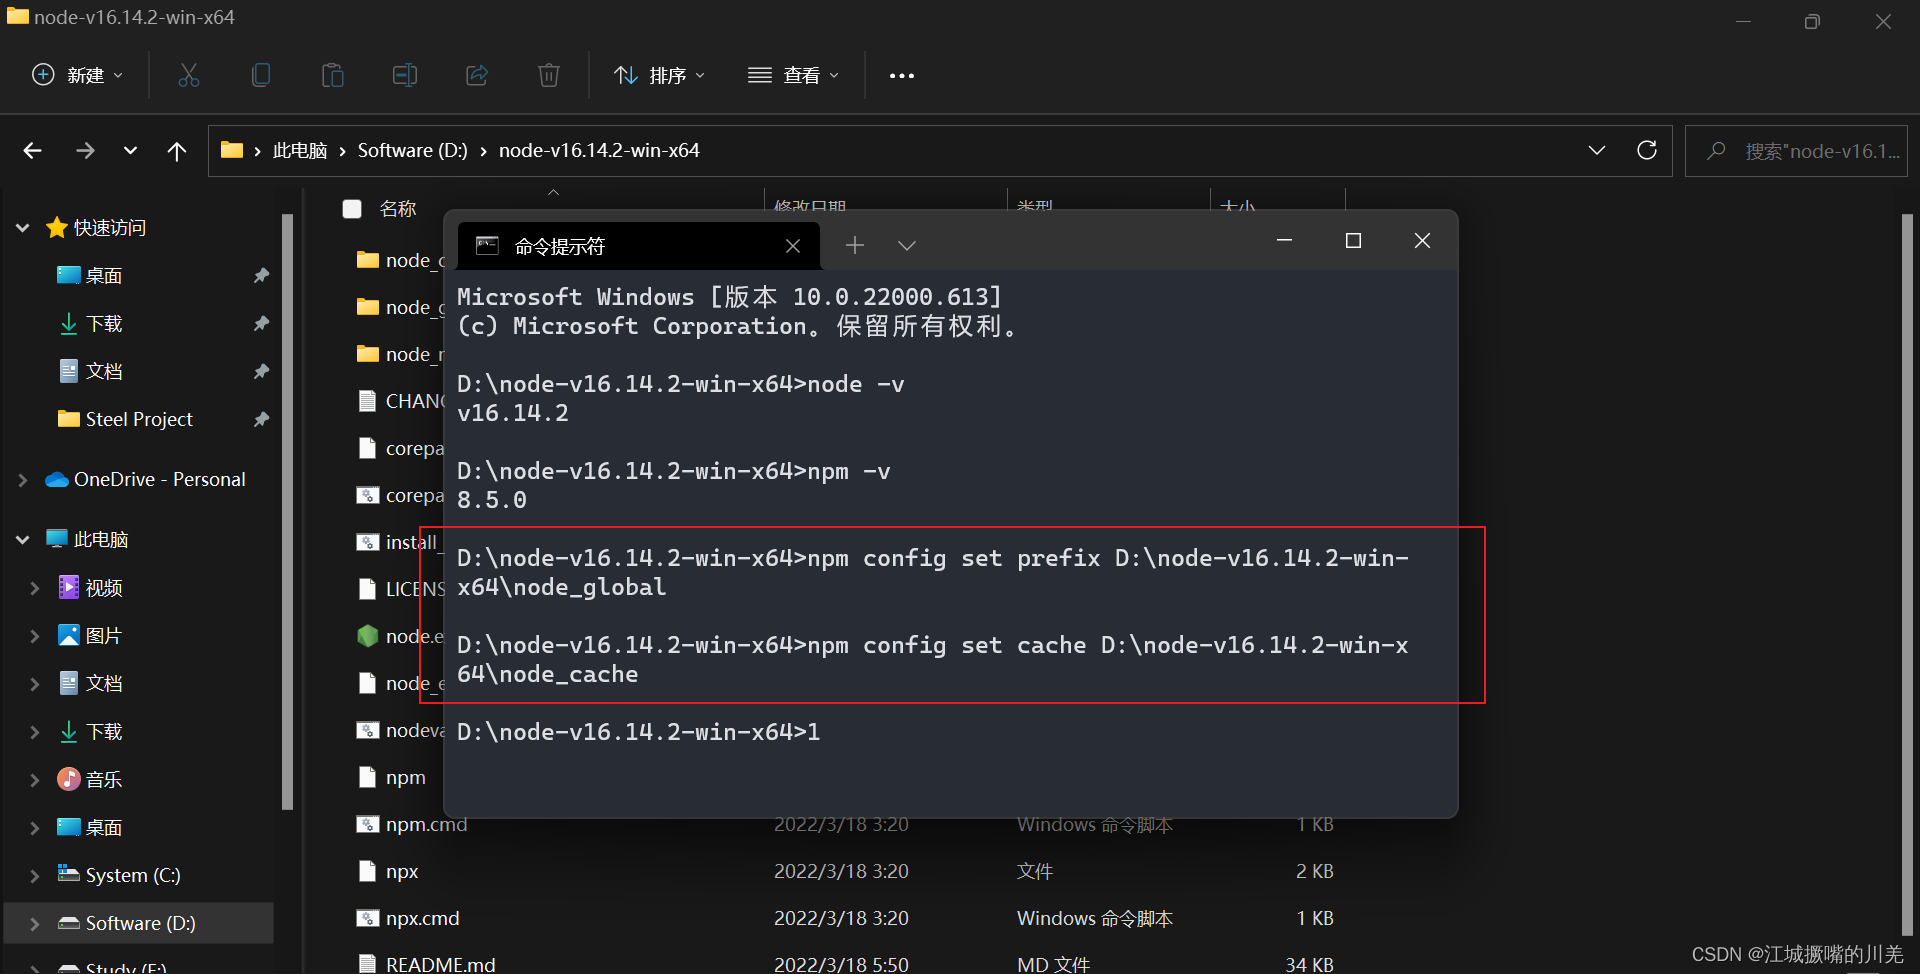Navigate up one folder level

click(x=177, y=151)
